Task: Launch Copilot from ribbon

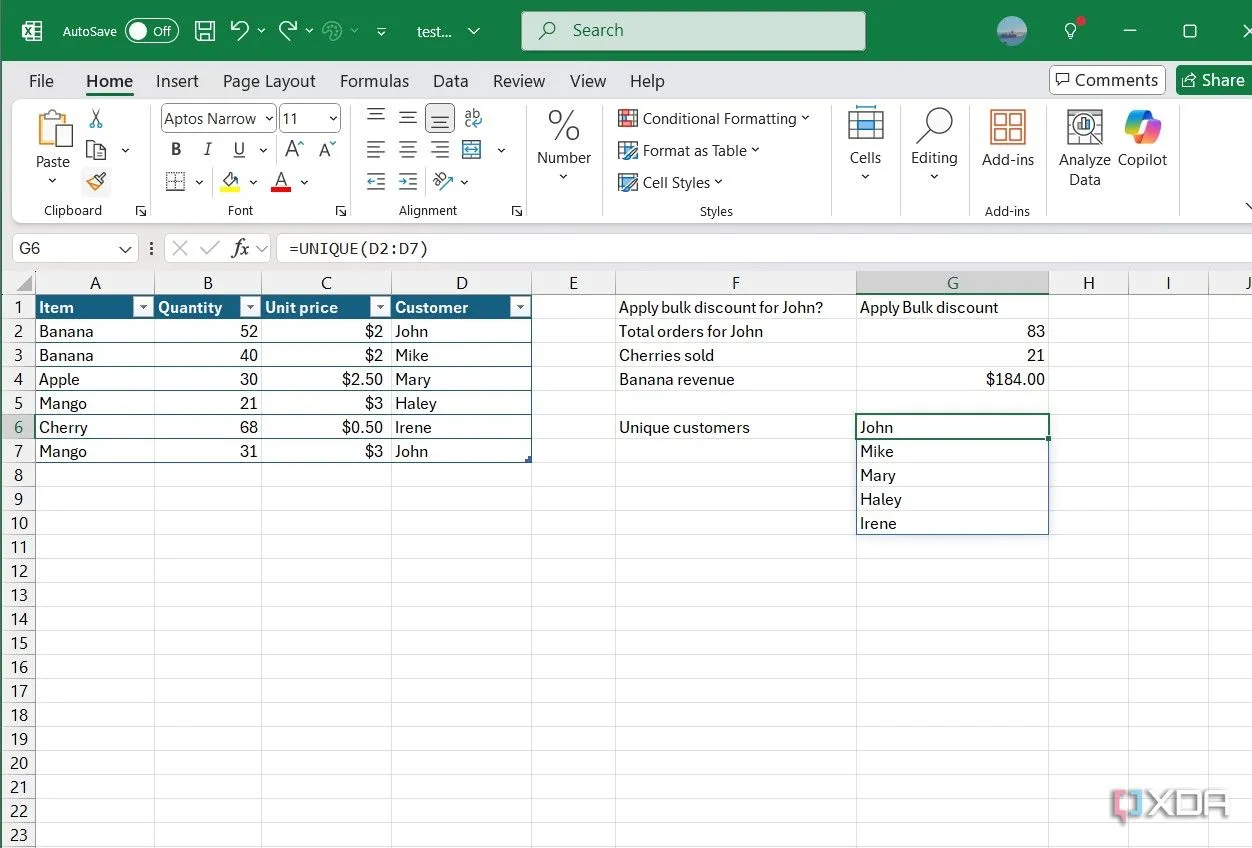Action: (1143, 139)
